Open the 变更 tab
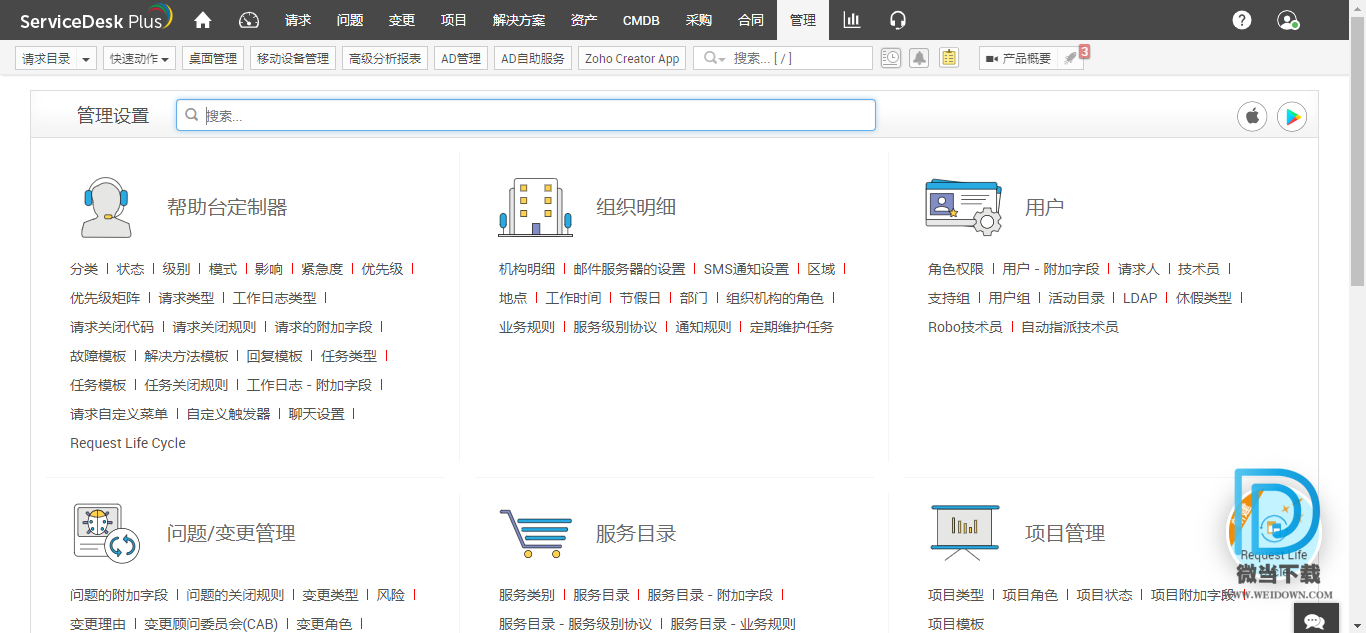This screenshot has height=633, width=1366. (x=402, y=20)
